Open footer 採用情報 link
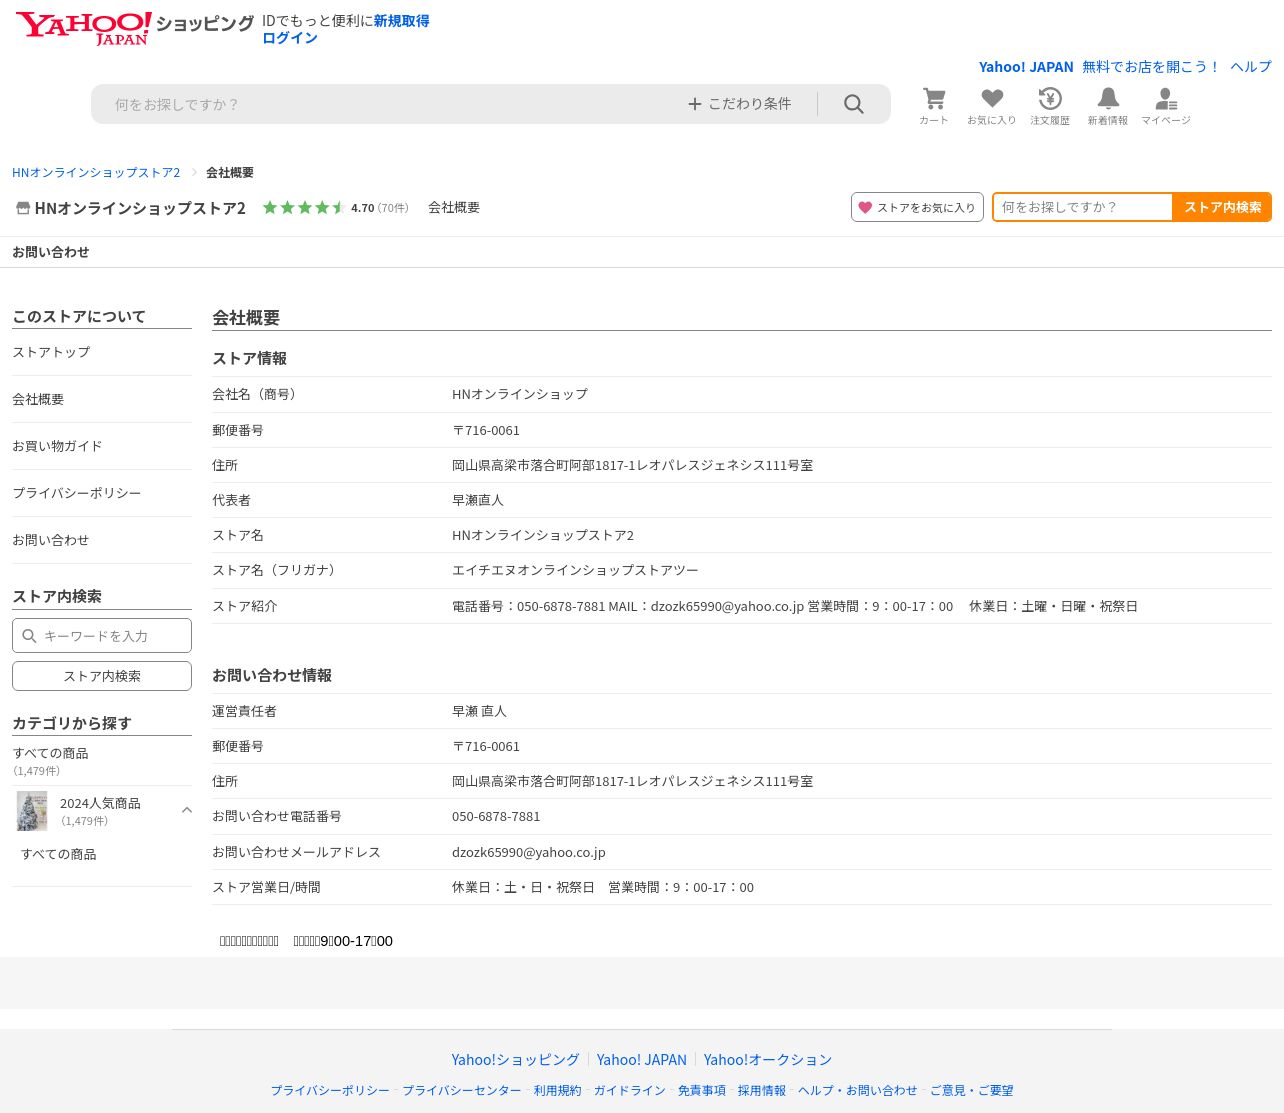 (x=762, y=1090)
